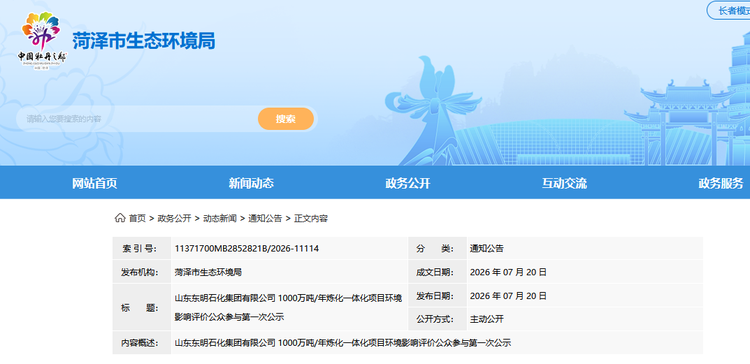Click the orange 搜索 button
The height and width of the screenshot is (364, 750).
(x=286, y=119)
